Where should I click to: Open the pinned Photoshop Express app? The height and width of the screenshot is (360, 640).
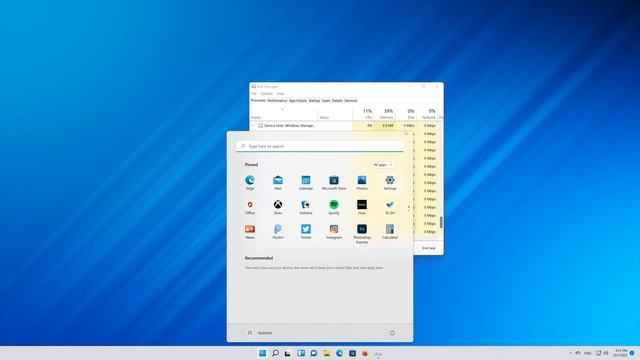[362, 233]
